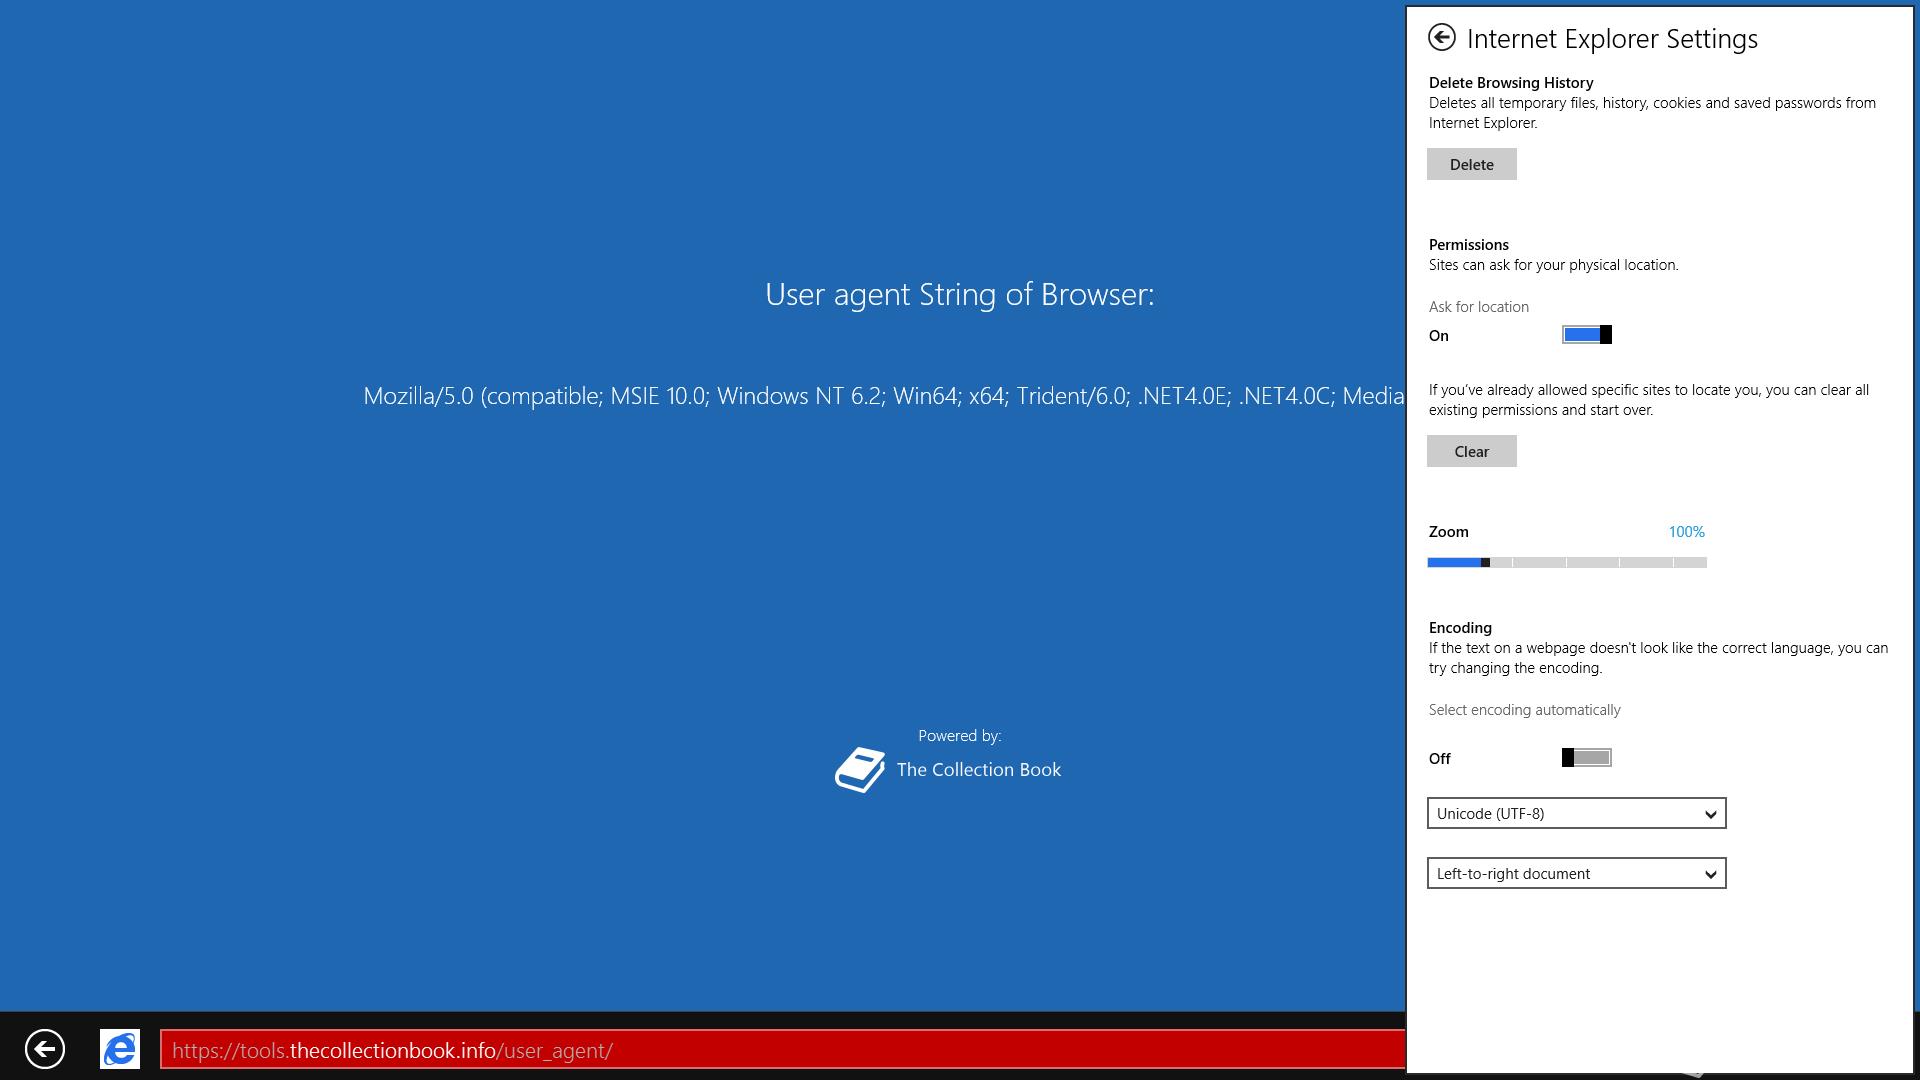
Task: Click the Encoding heading
Action: [1460, 628]
